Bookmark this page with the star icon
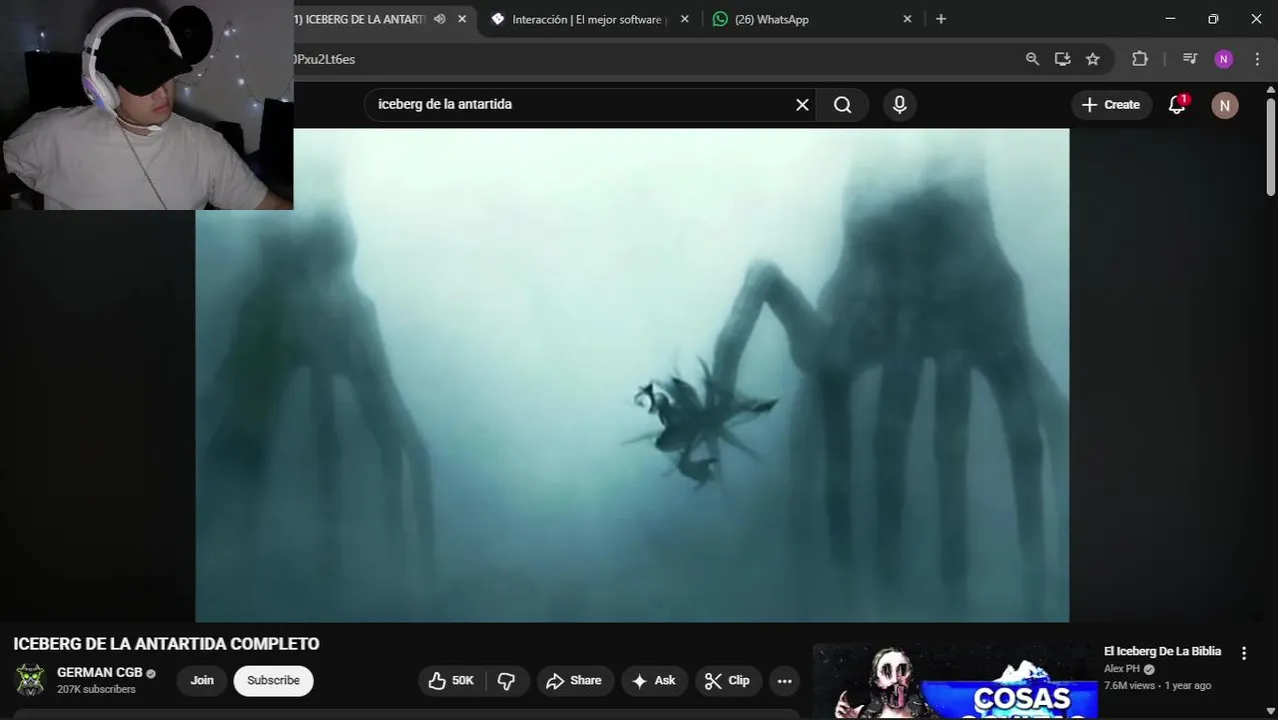 coord(1093,59)
